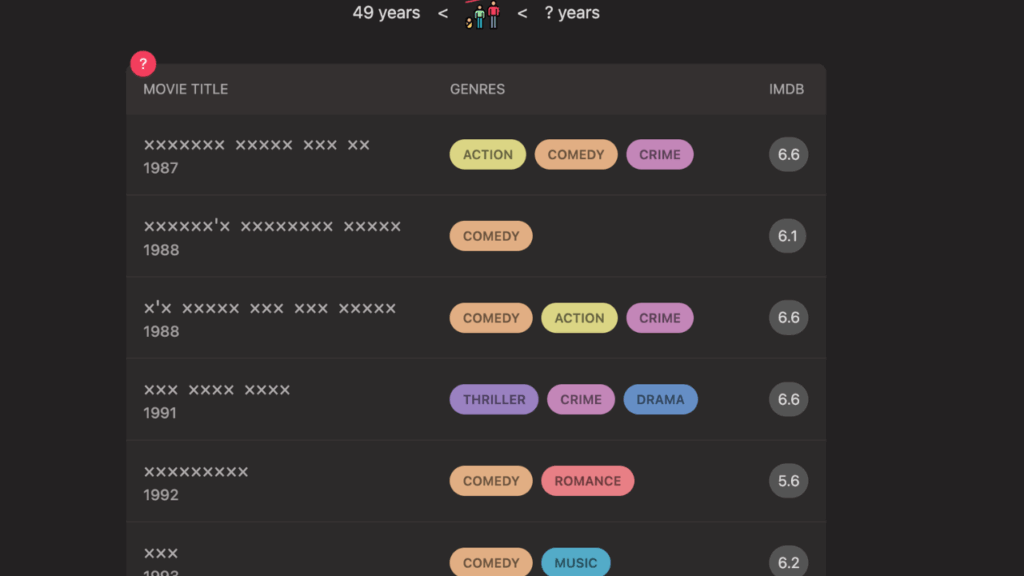Click the 5.6 IMDB rating badge
This screenshot has height=576, width=1024.
pos(788,481)
